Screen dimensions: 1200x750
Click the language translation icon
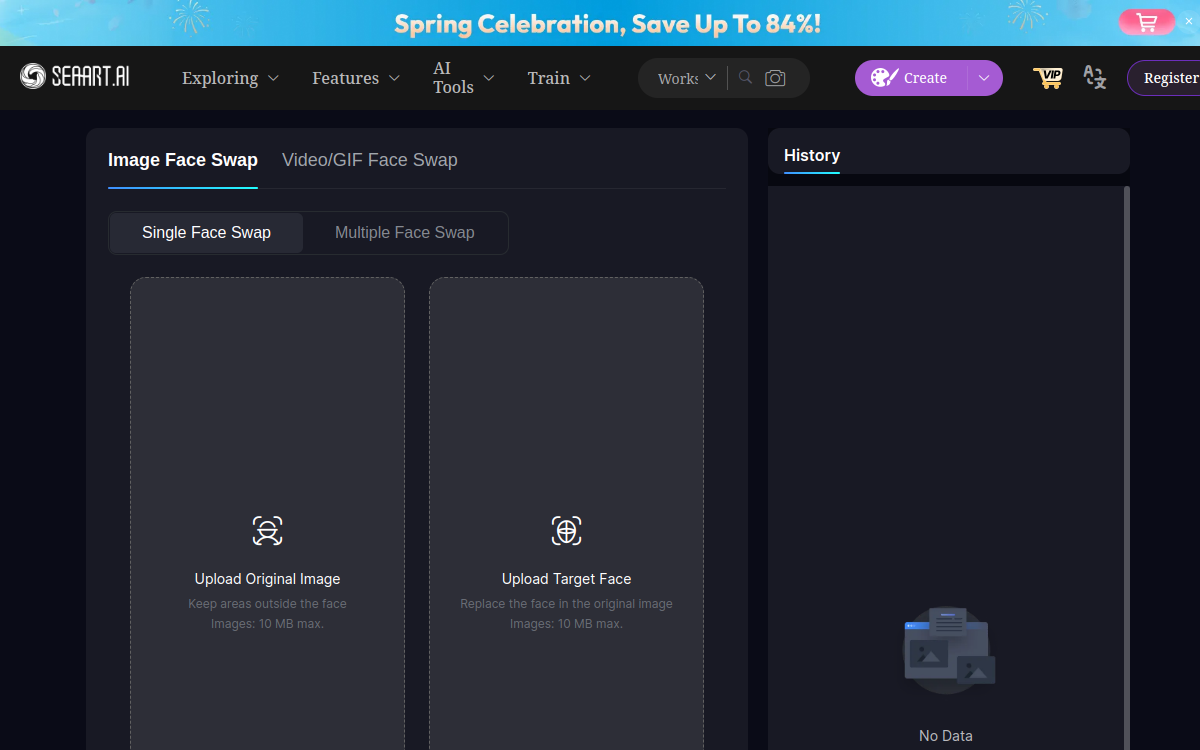point(1095,77)
